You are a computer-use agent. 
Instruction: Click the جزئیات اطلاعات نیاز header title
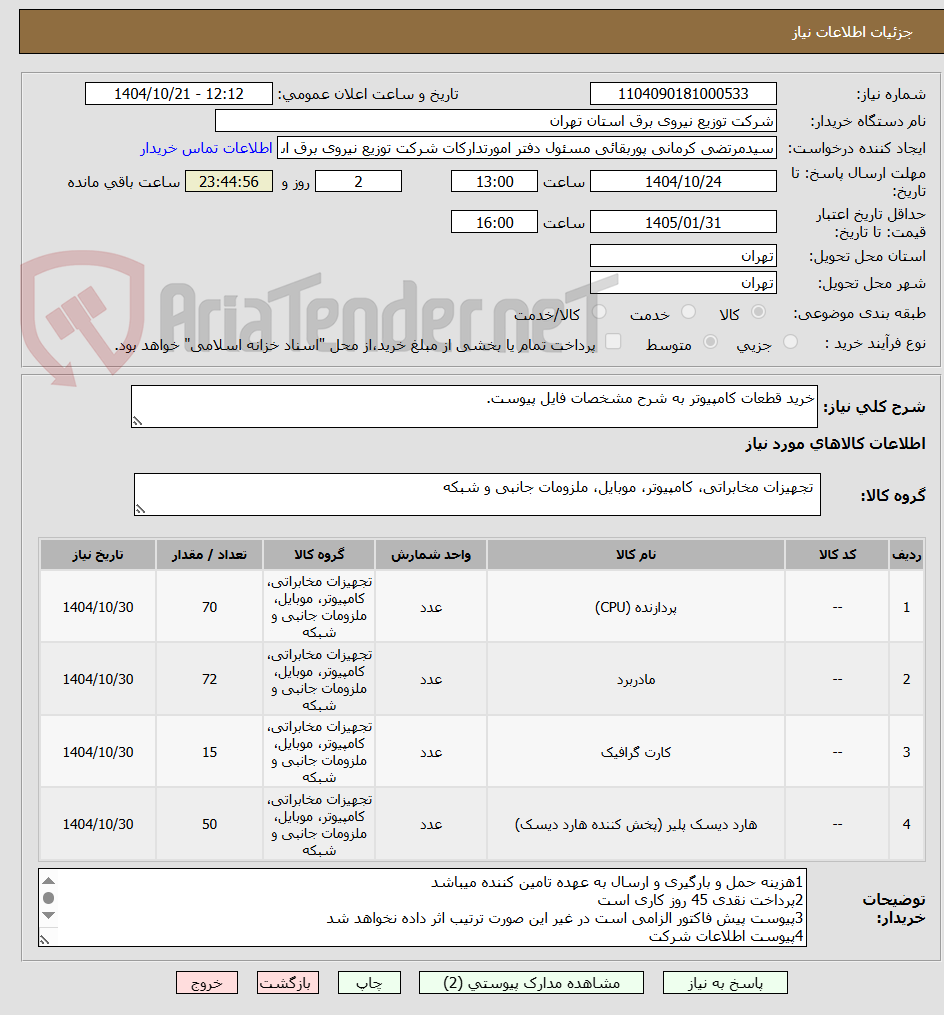[852, 32]
